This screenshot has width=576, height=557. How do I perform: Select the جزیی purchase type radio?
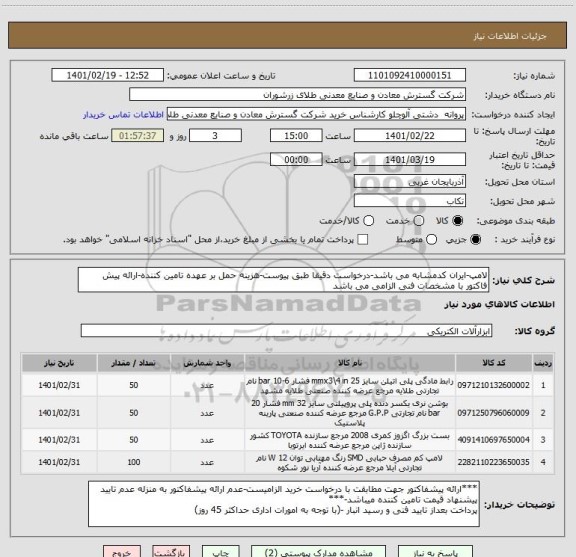(x=476, y=240)
